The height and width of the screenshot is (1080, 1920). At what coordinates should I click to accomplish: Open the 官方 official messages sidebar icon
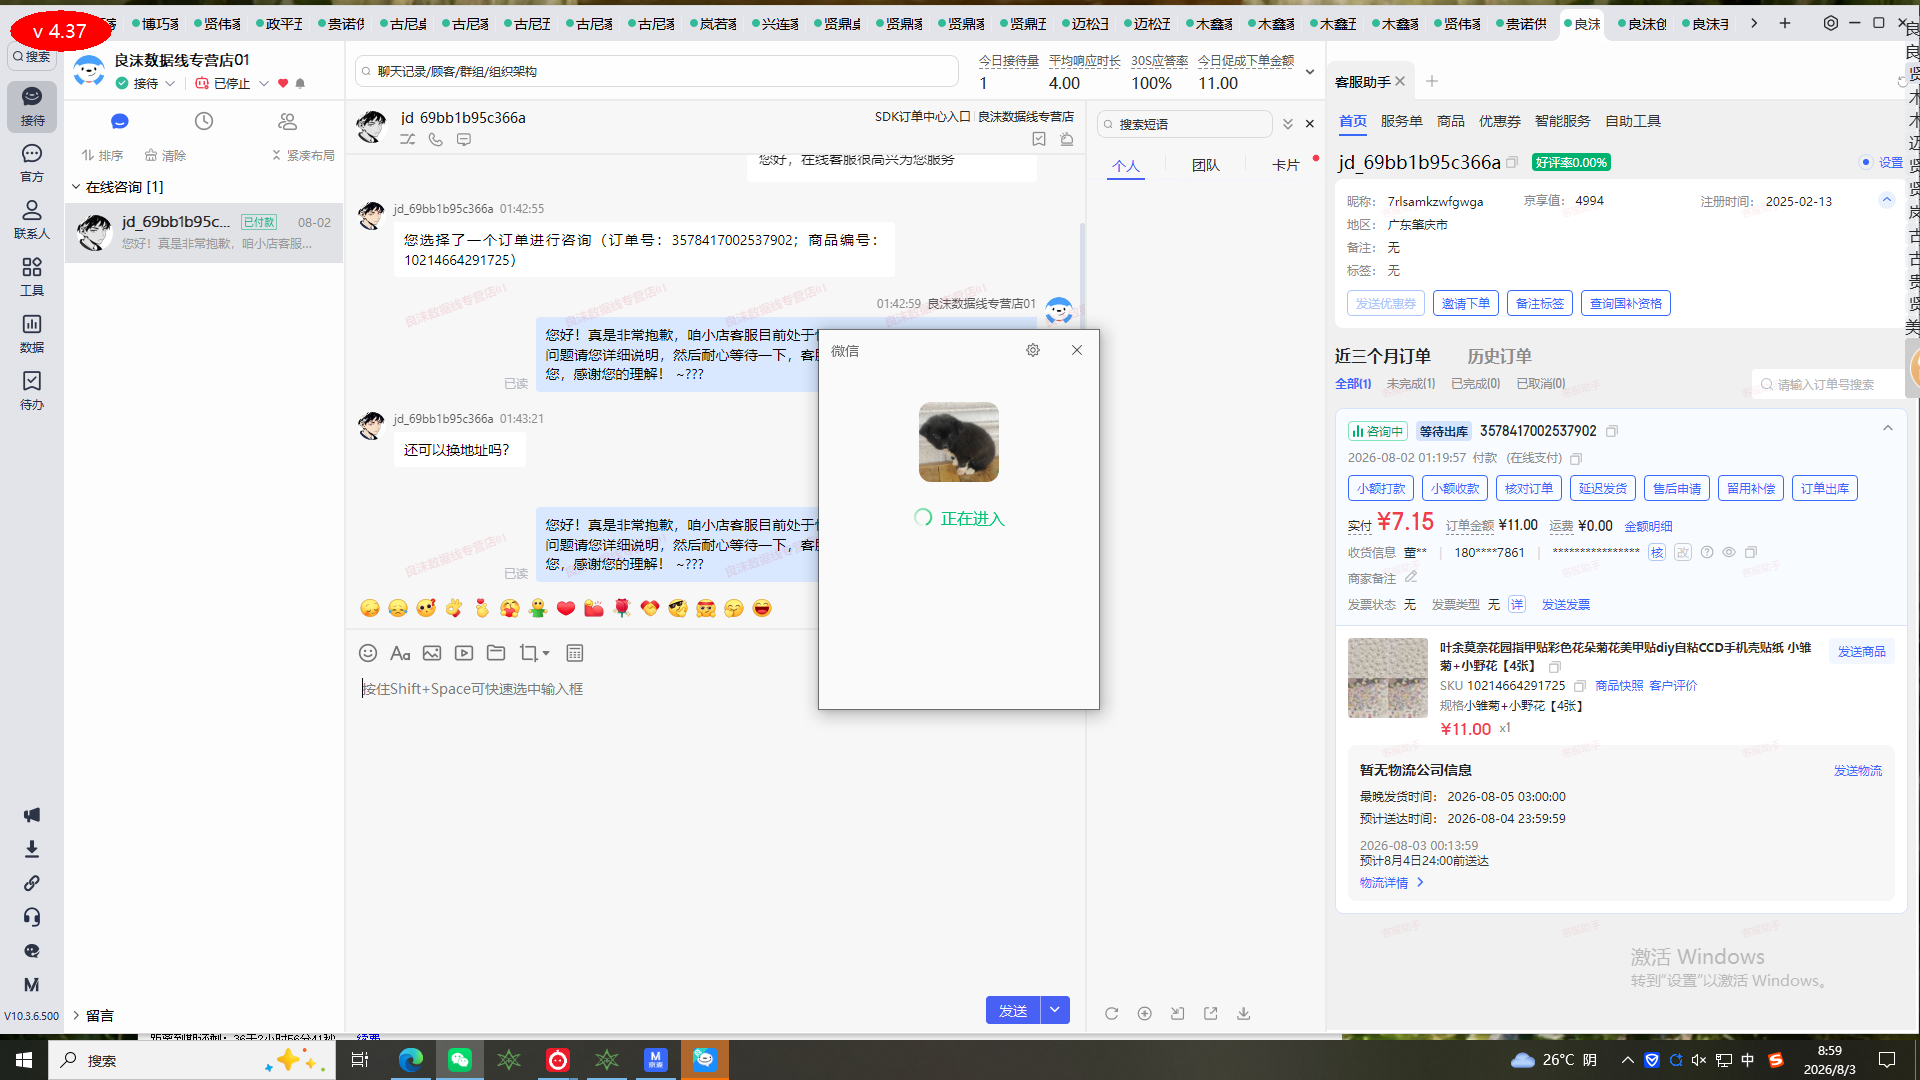click(32, 163)
